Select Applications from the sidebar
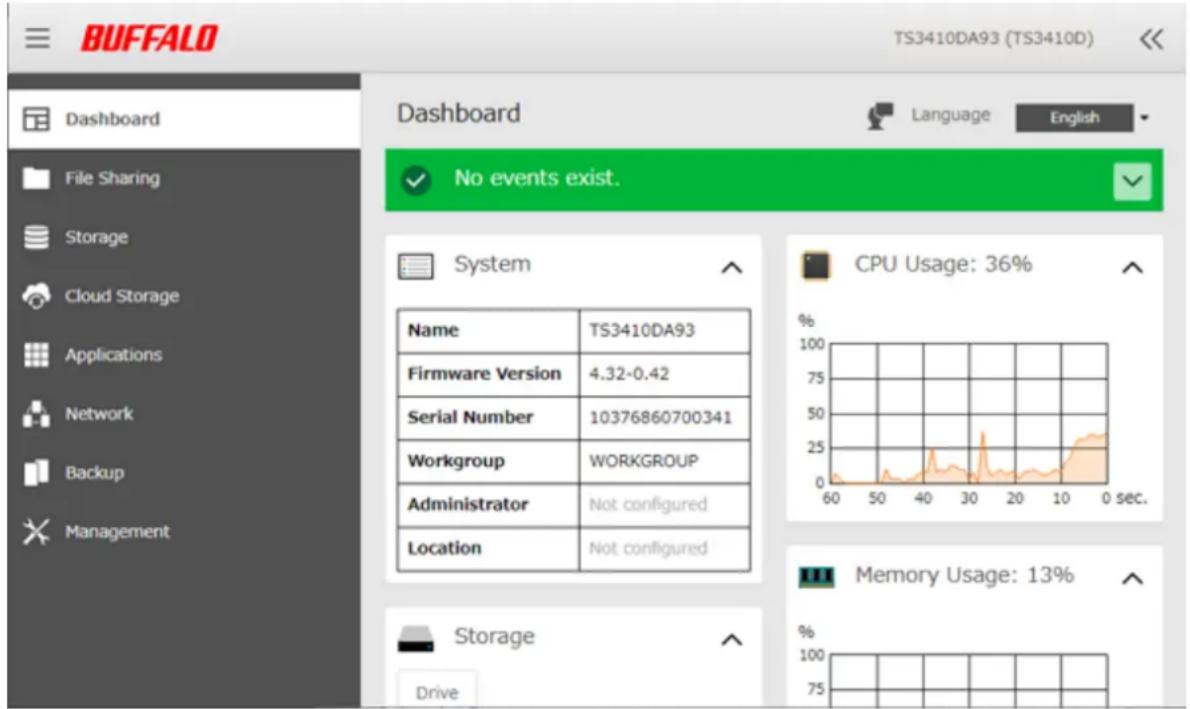This screenshot has width=1190, height=709. pyautogui.click(x=184, y=354)
